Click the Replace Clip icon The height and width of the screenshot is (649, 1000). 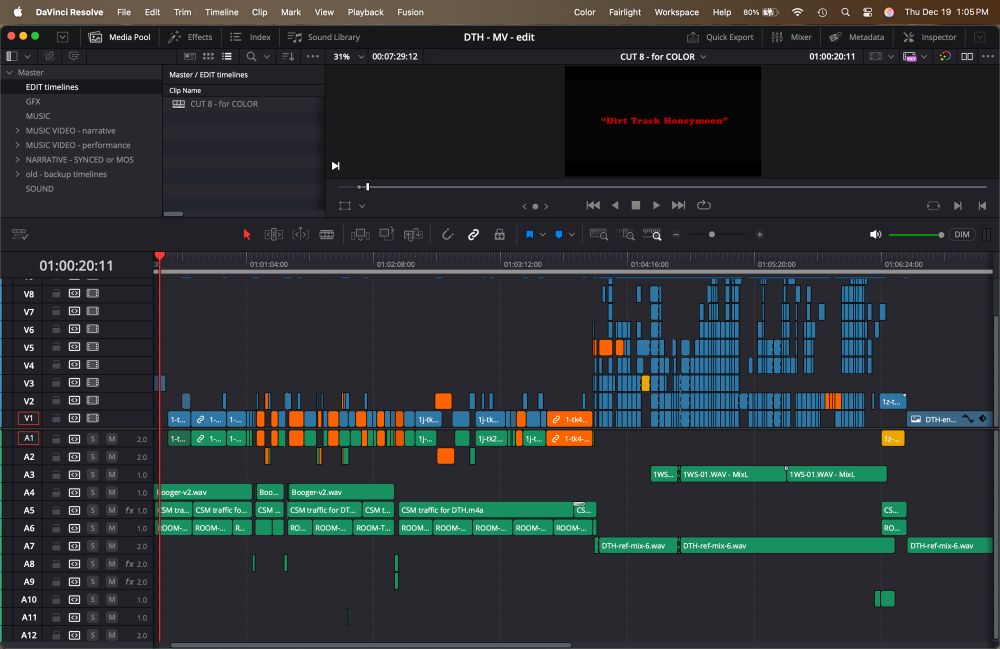pos(413,235)
